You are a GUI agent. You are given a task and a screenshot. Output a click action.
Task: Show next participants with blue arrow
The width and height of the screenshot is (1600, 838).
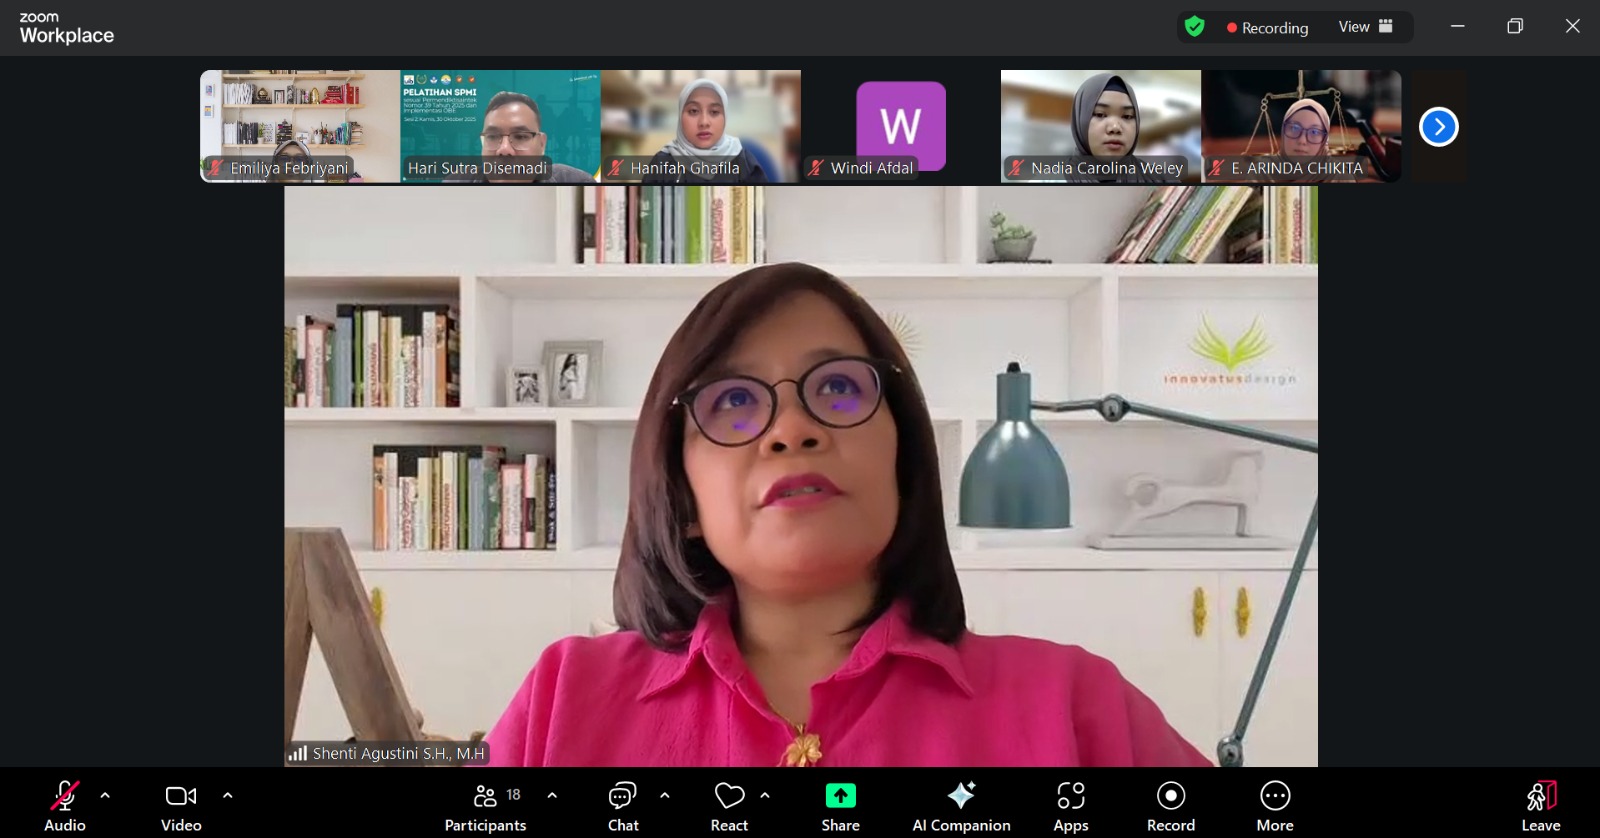click(1438, 127)
